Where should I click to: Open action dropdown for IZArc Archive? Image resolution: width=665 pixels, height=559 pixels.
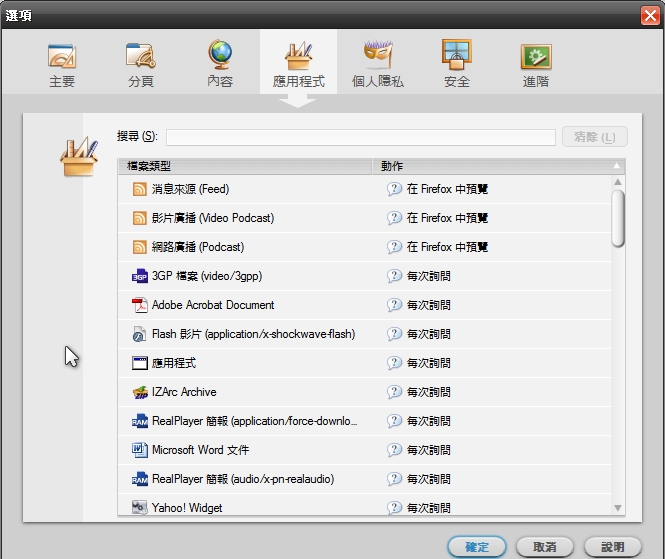click(x=490, y=392)
